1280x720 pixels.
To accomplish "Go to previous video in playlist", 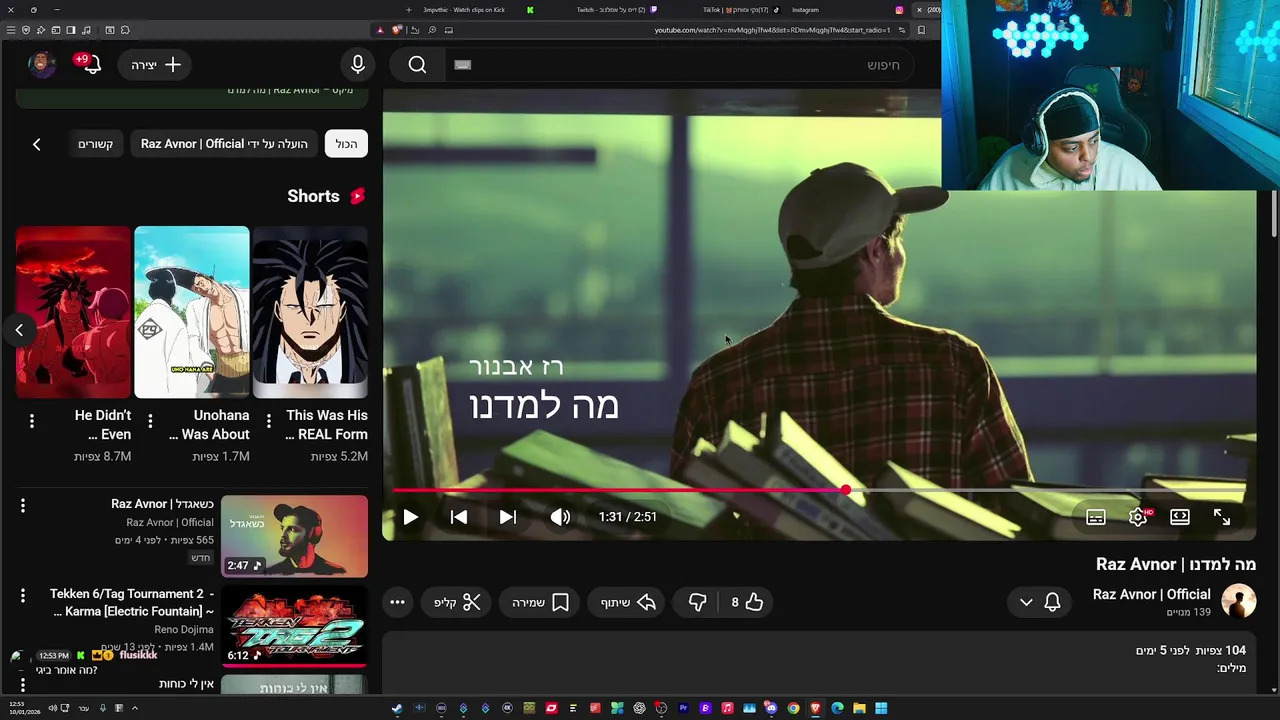I will pos(459,517).
